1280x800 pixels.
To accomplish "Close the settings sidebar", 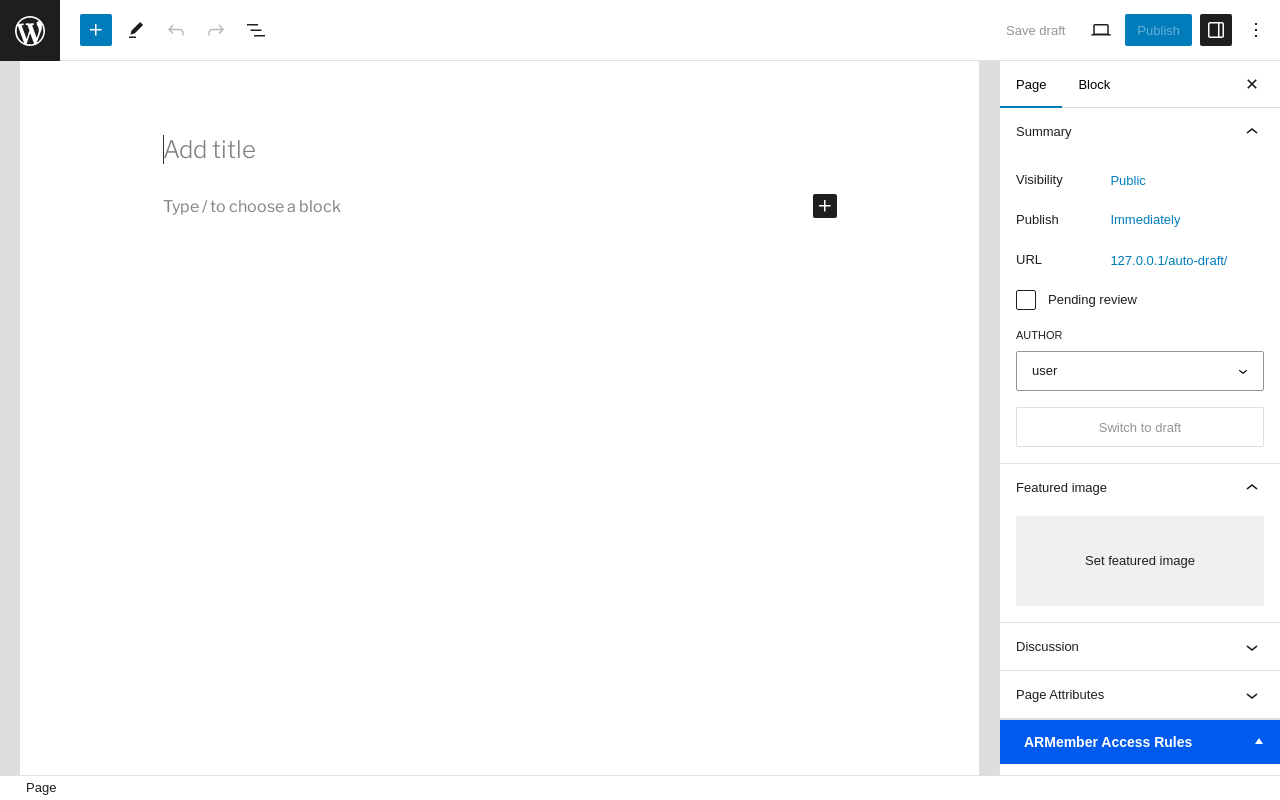I will point(1252,84).
